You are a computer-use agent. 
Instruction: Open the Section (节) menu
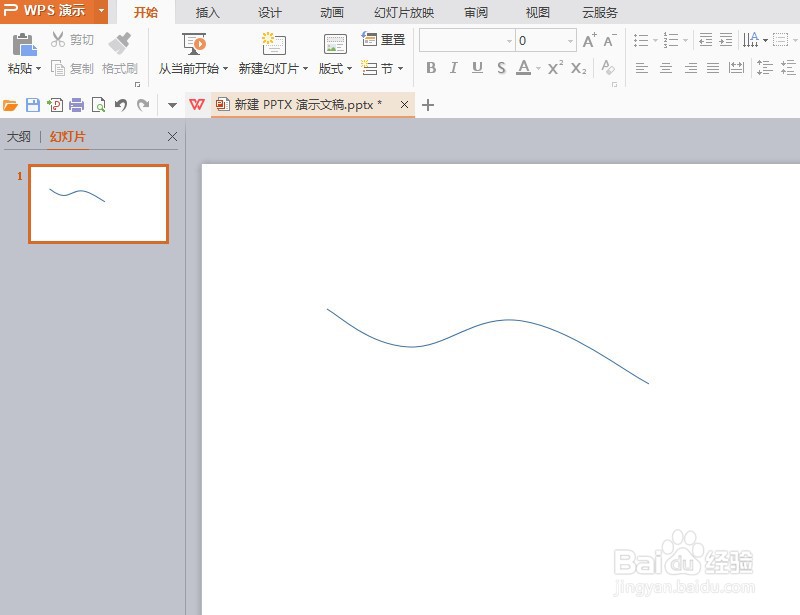click(x=383, y=68)
